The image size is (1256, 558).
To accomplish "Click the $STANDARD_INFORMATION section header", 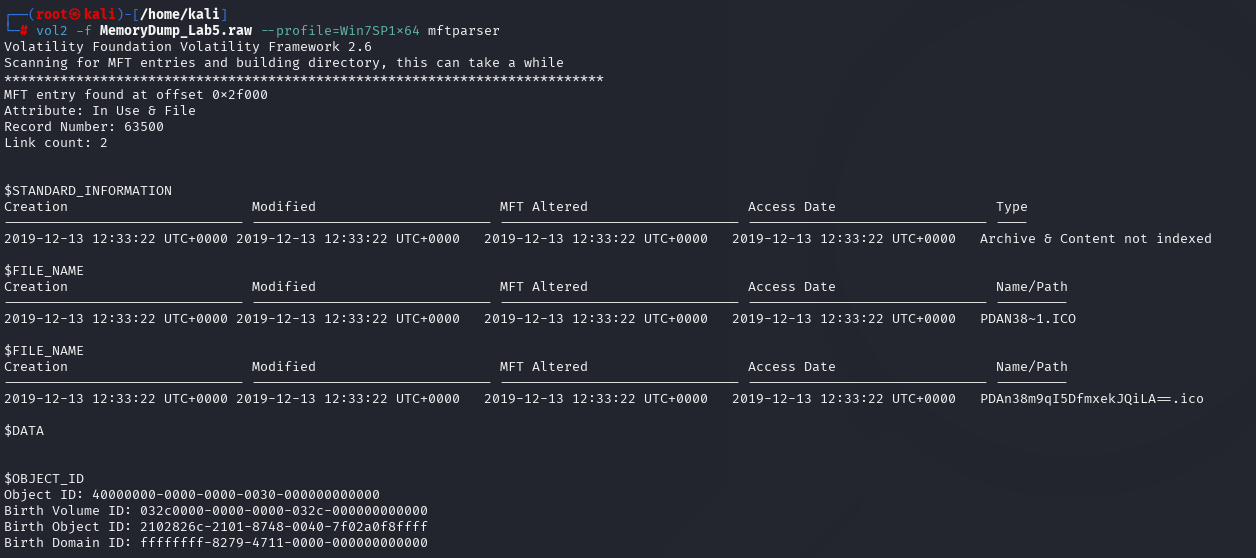I will pyautogui.click(x=88, y=191).
